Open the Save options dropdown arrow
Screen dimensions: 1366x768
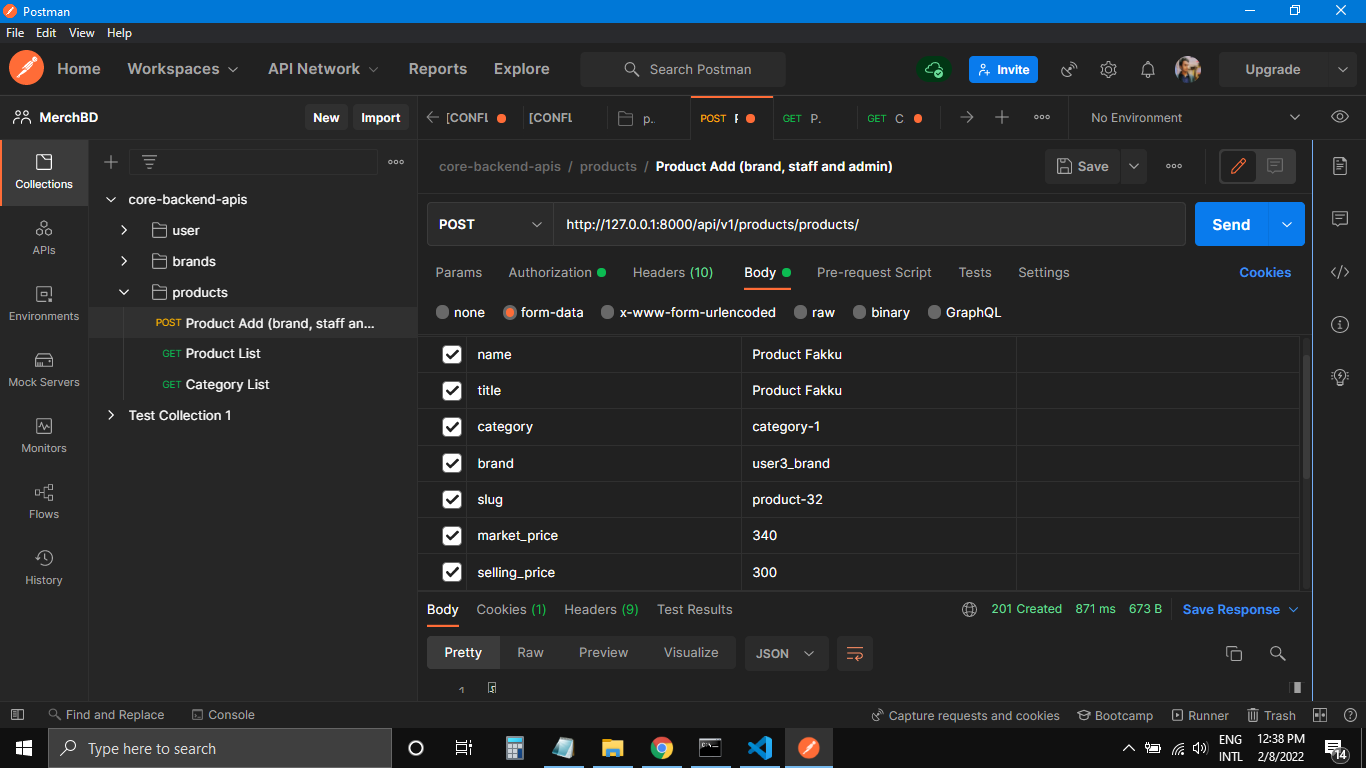coord(1134,166)
